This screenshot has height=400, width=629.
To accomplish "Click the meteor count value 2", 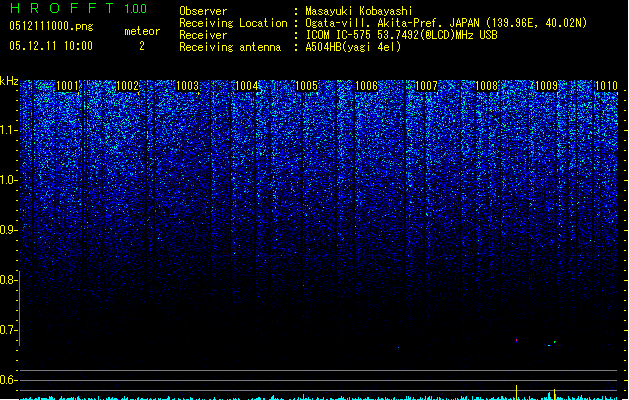I will tap(142, 46).
